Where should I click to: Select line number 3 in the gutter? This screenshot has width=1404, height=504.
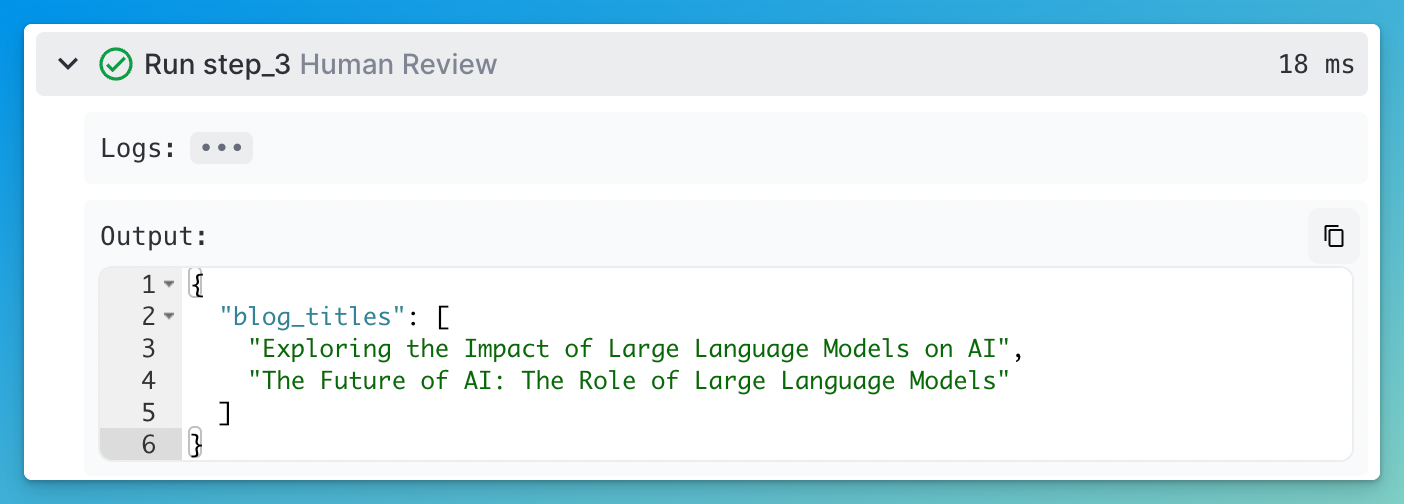pos(149,349)
